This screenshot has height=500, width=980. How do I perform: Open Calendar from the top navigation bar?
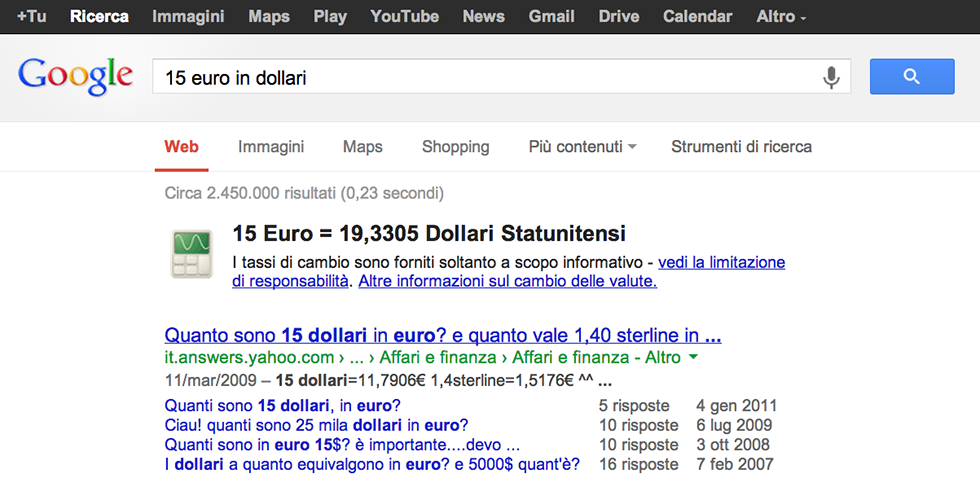point(697,16)
